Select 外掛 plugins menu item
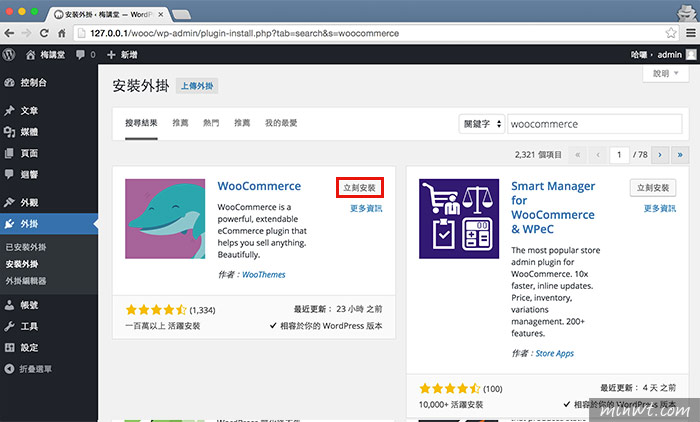Screen dimensions: 700x422 coord(49,224)
